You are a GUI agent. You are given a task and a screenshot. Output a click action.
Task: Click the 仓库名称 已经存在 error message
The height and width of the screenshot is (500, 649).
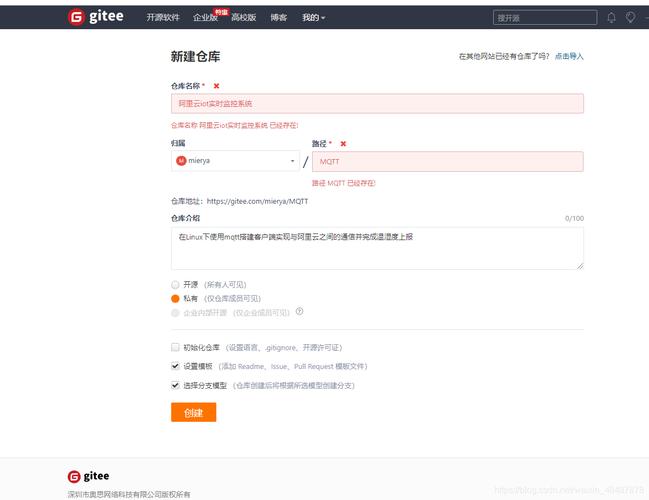point(235,125)
